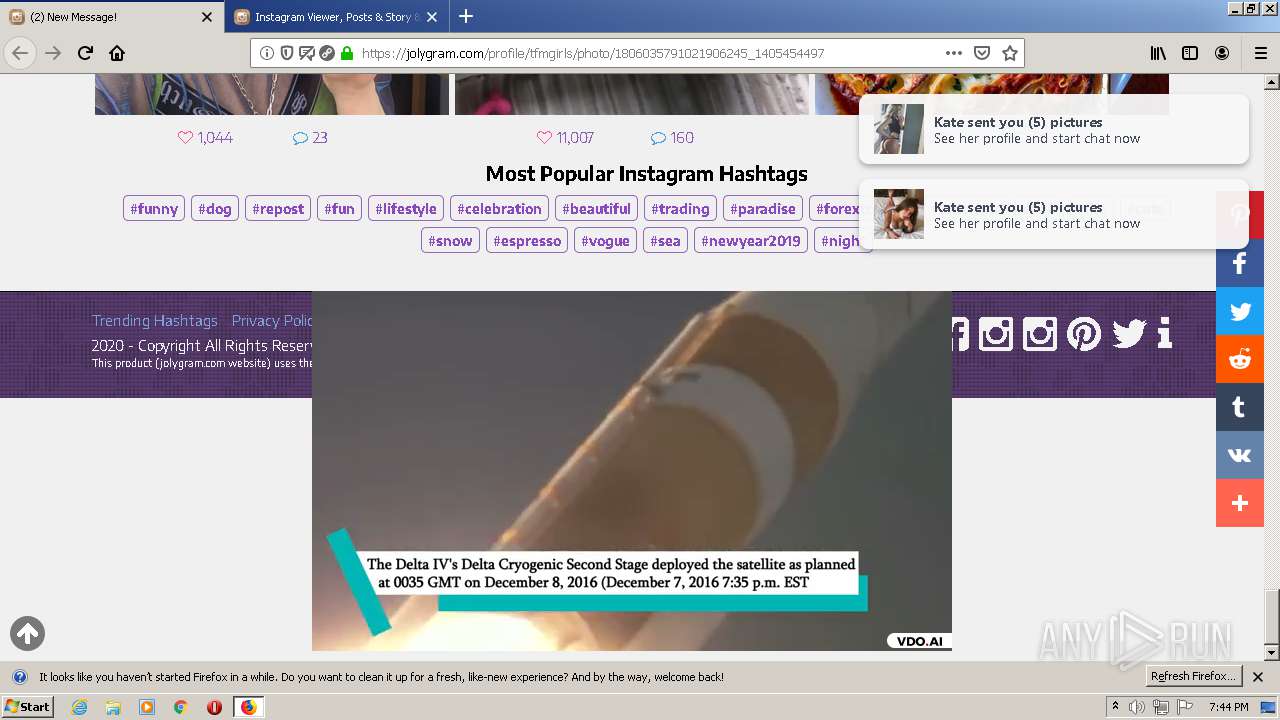This screenshot has height=720, width=1280.
Task: Open the Windows Start menu
Action: 27,707
